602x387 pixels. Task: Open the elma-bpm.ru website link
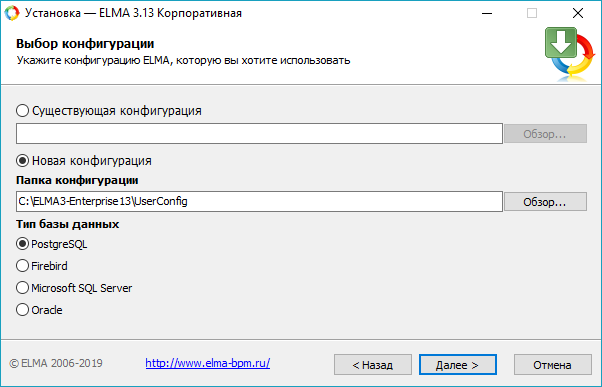[208, 363]
